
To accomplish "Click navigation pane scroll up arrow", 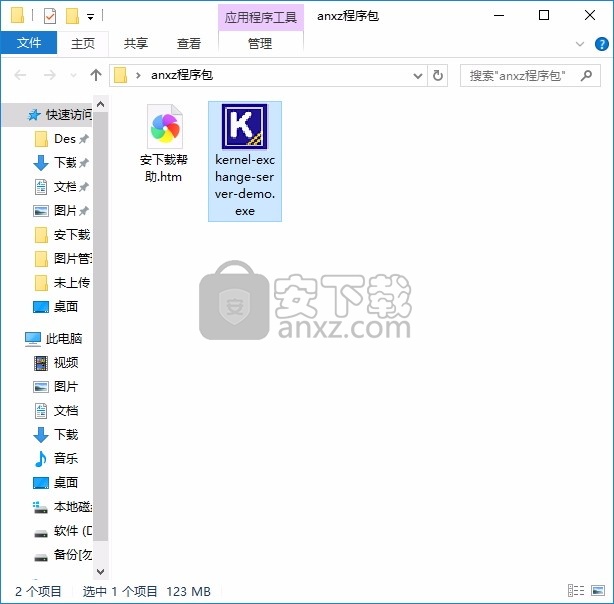I will pos(100,104).
